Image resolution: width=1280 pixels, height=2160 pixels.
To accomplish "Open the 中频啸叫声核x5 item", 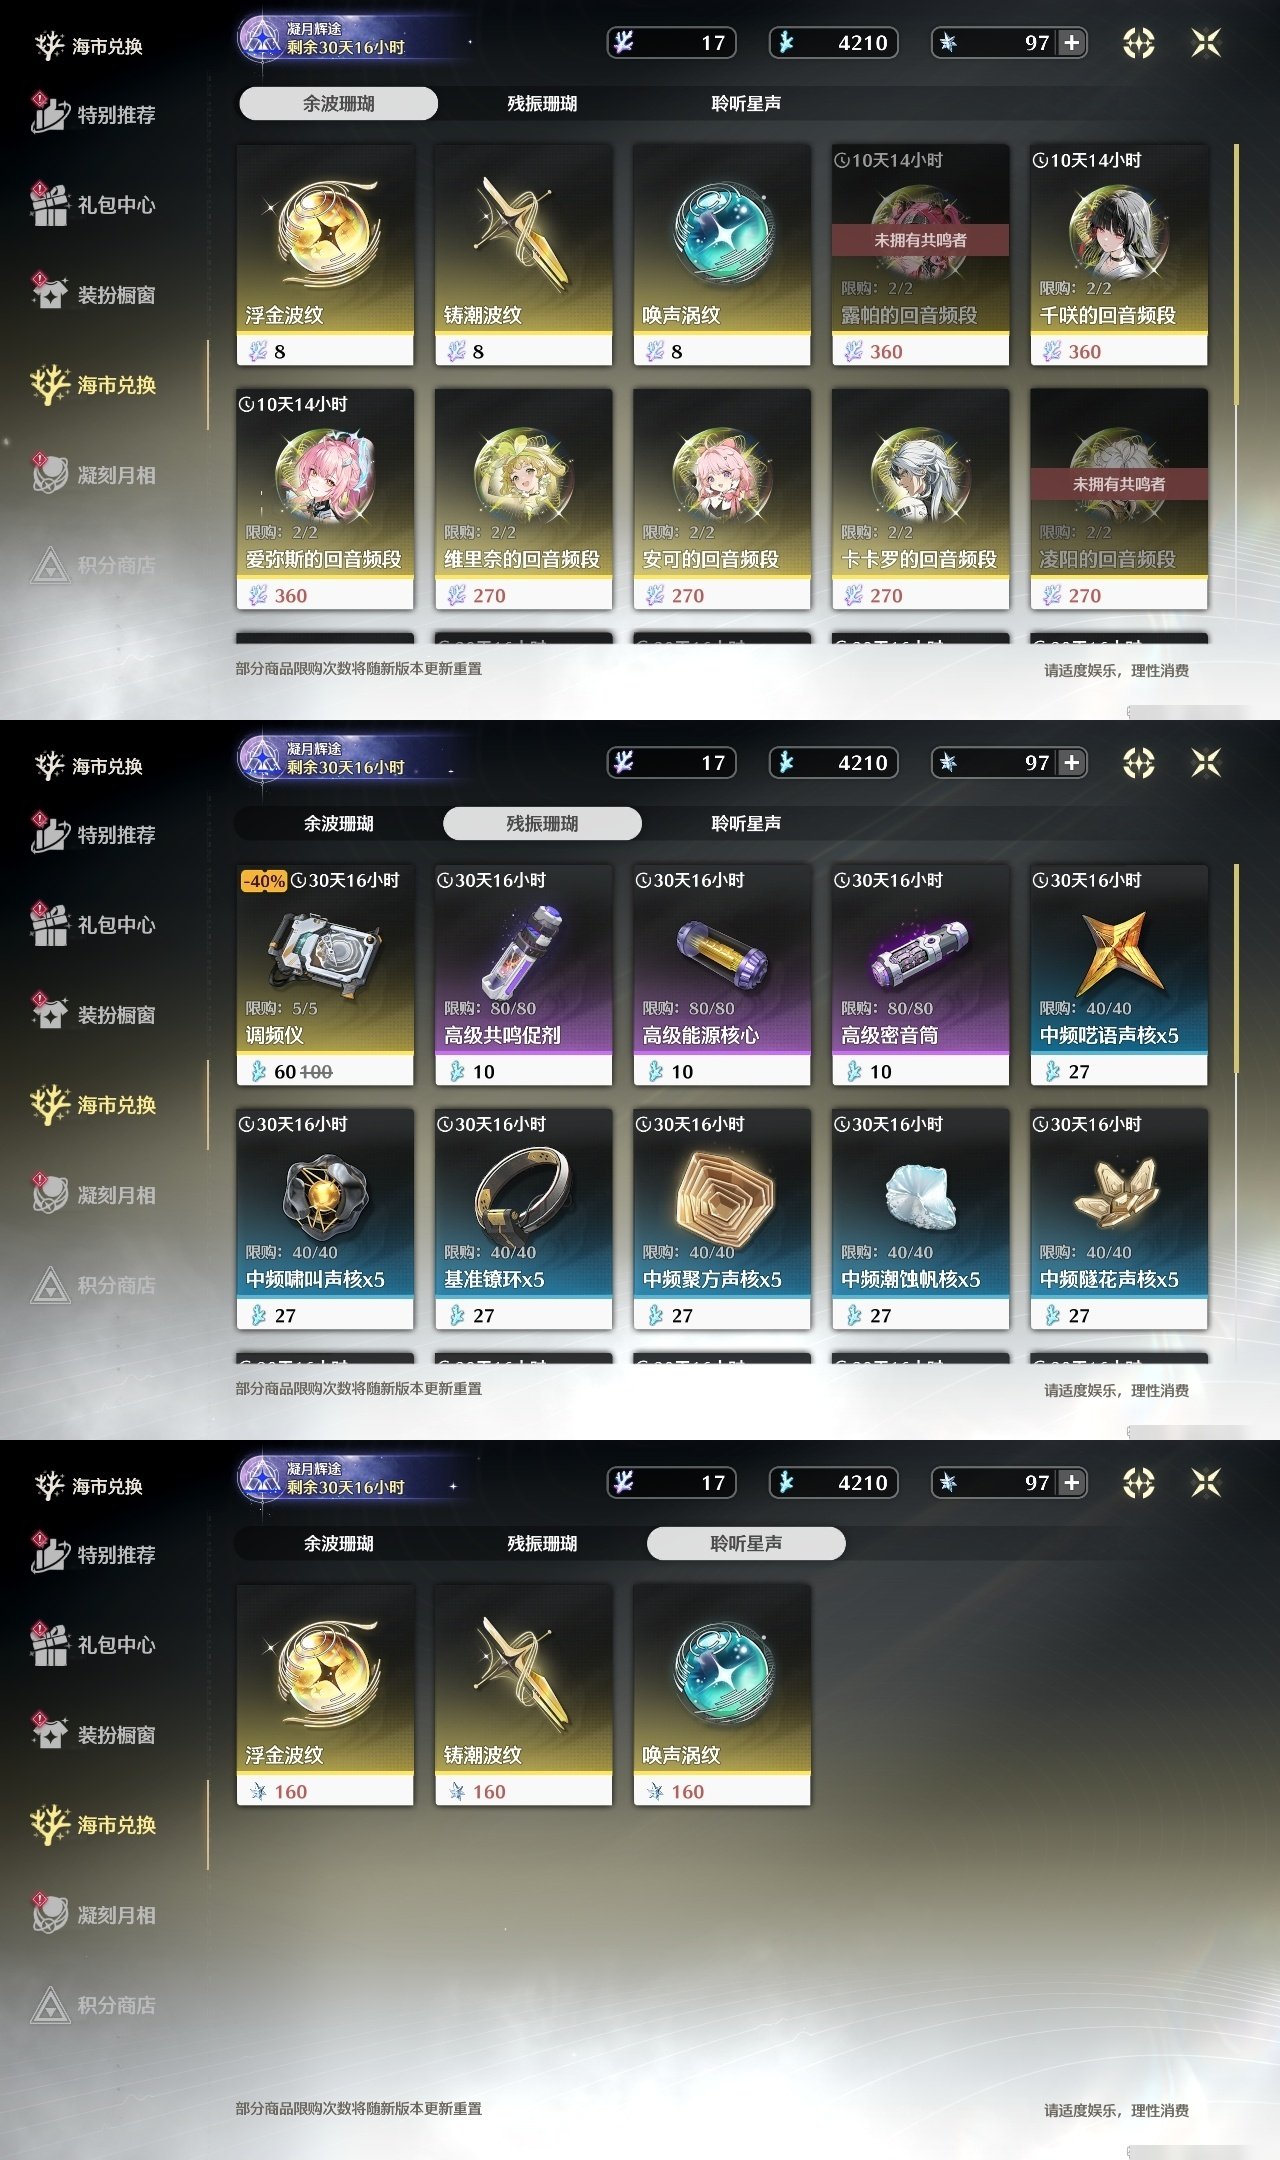I will click(325, 1219).
